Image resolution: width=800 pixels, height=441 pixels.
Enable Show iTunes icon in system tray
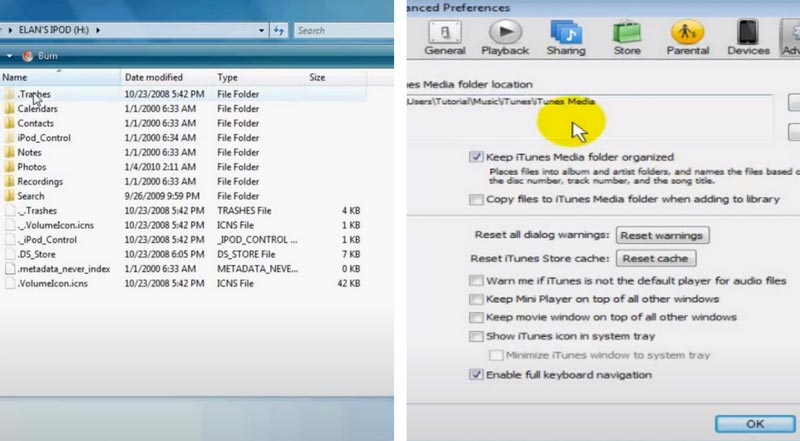click(x=476, y=336)
